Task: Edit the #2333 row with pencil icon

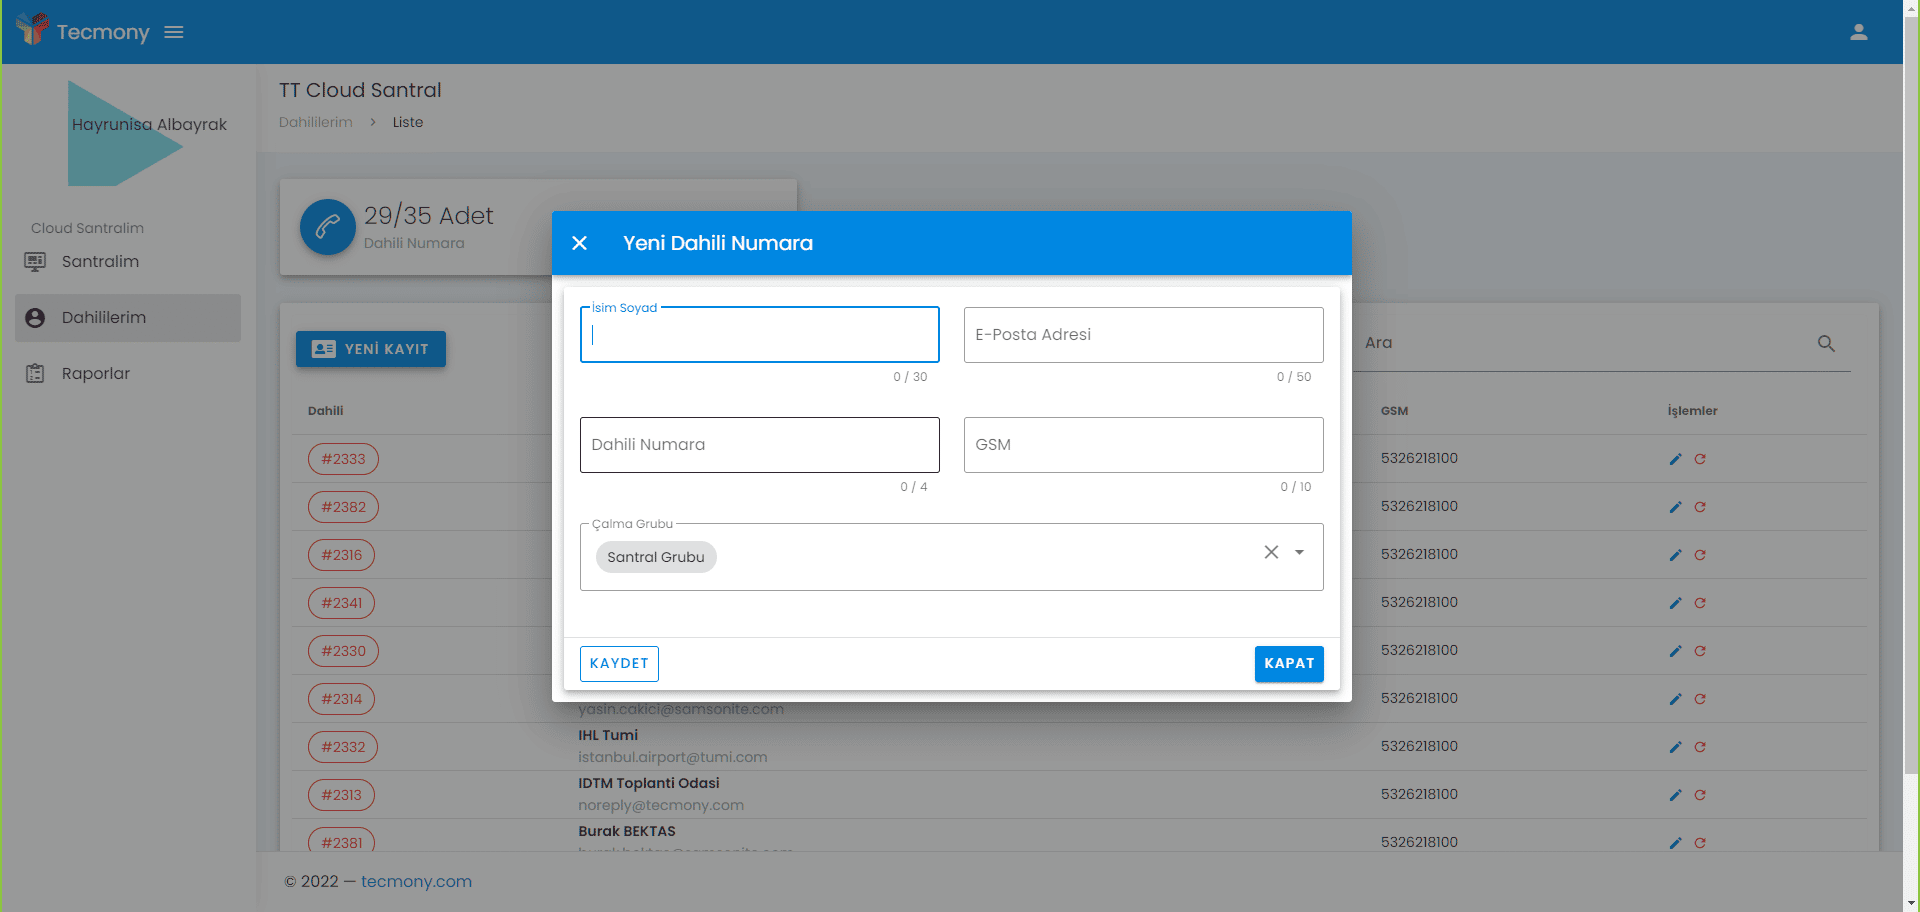Action: click(x=1675, y=459)
